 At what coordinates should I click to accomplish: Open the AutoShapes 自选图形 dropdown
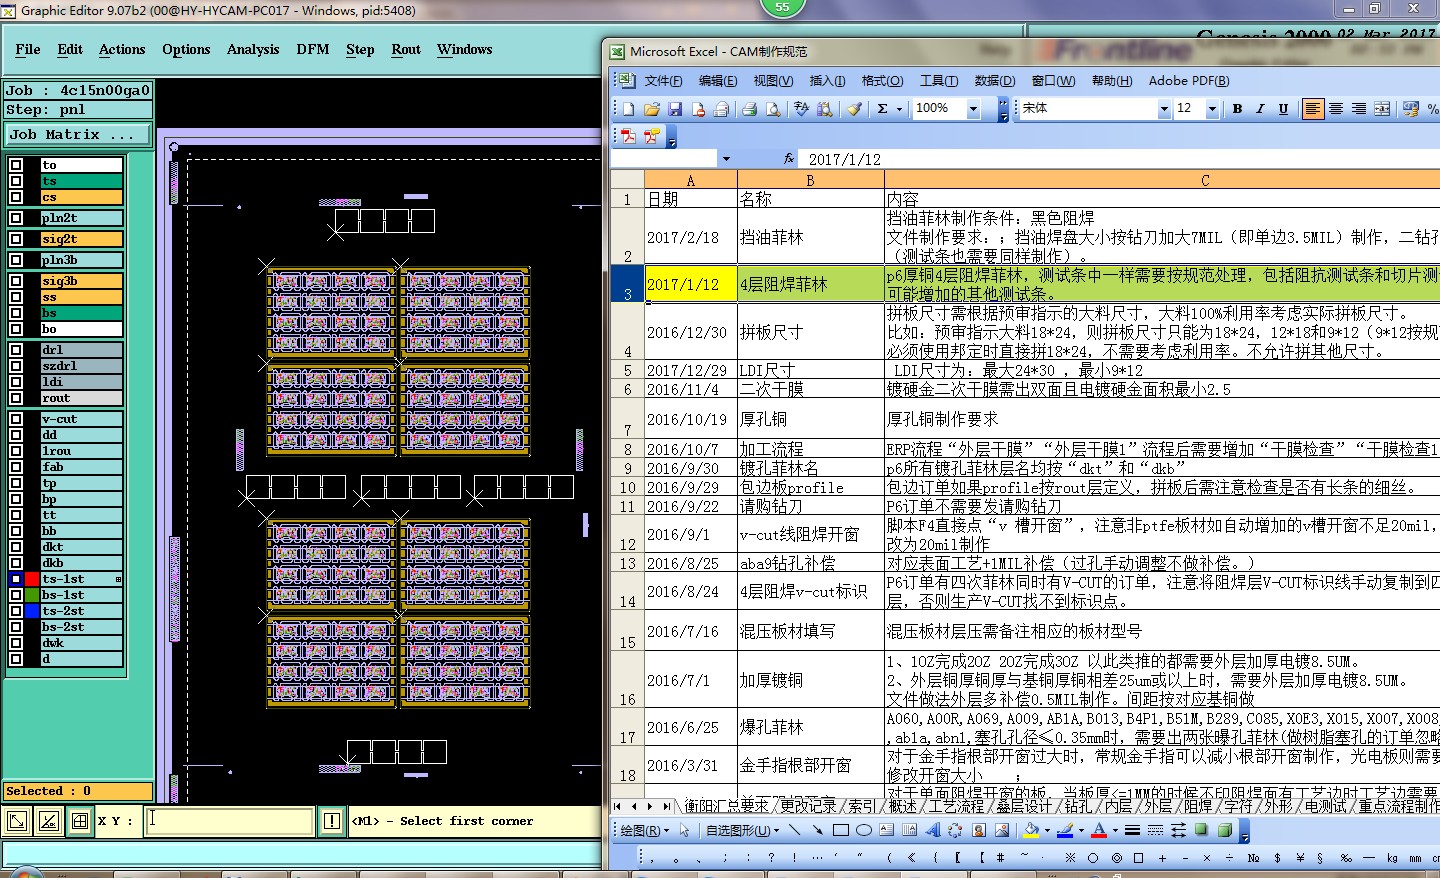click(x=743, y=830)
